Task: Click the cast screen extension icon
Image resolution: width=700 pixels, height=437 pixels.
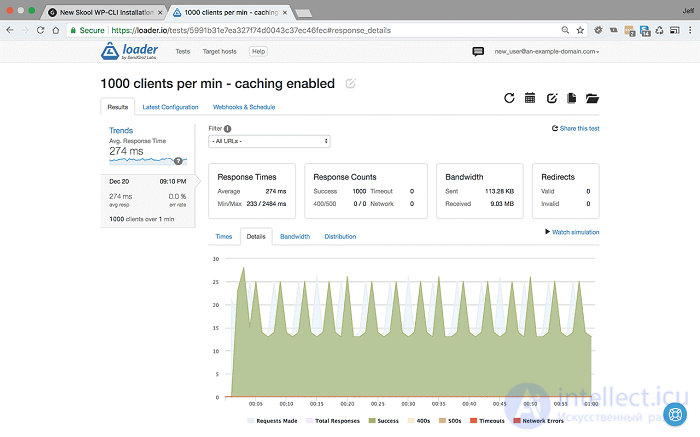Action: (675, 30)
